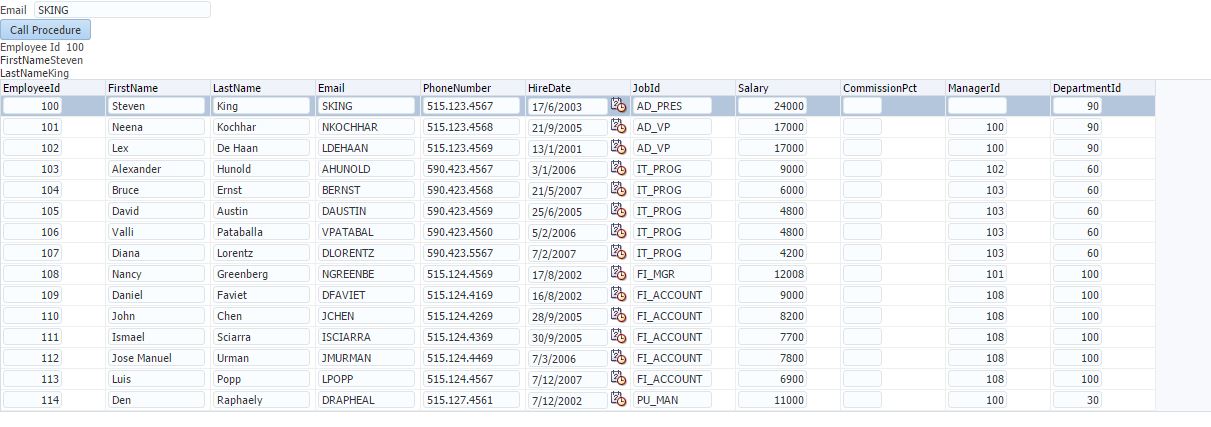
Task: Edit the Email field LDEHAAN
Action: pyautogui.click(x=366, y=148)
